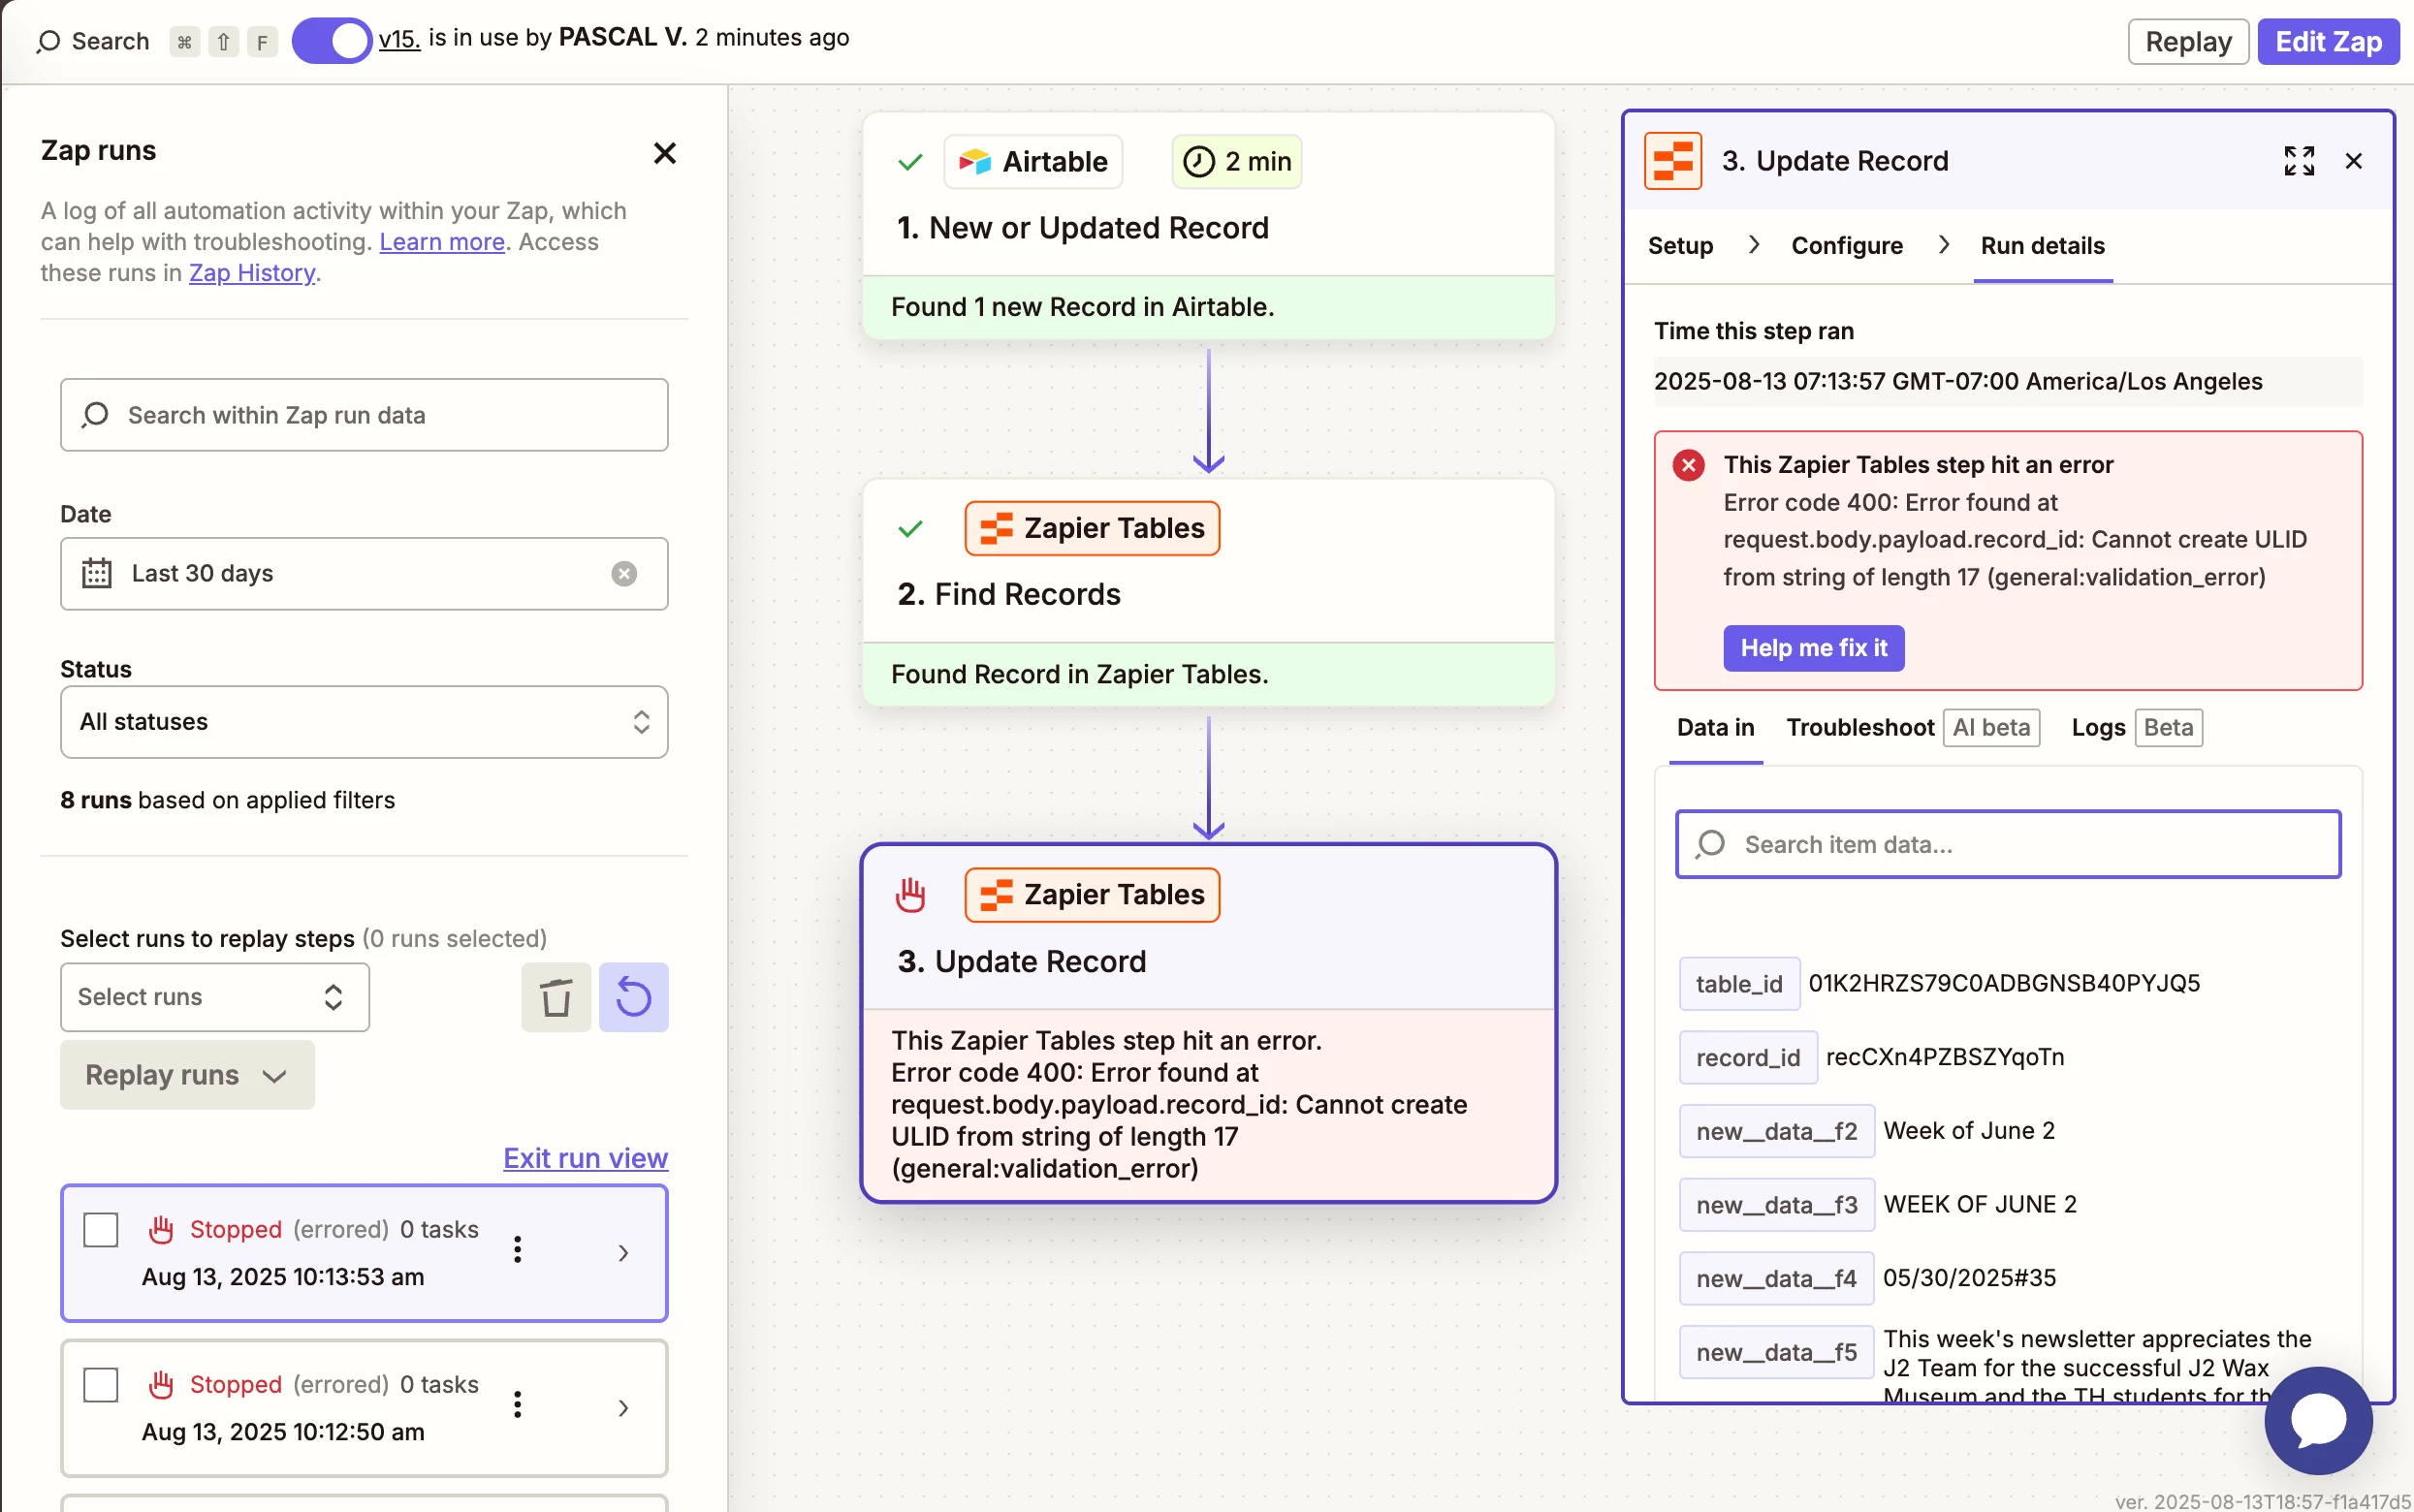Select the Troubleshoot AI beta tab
Screen dimensions: 2414x1512
[x=1913, y=728]
